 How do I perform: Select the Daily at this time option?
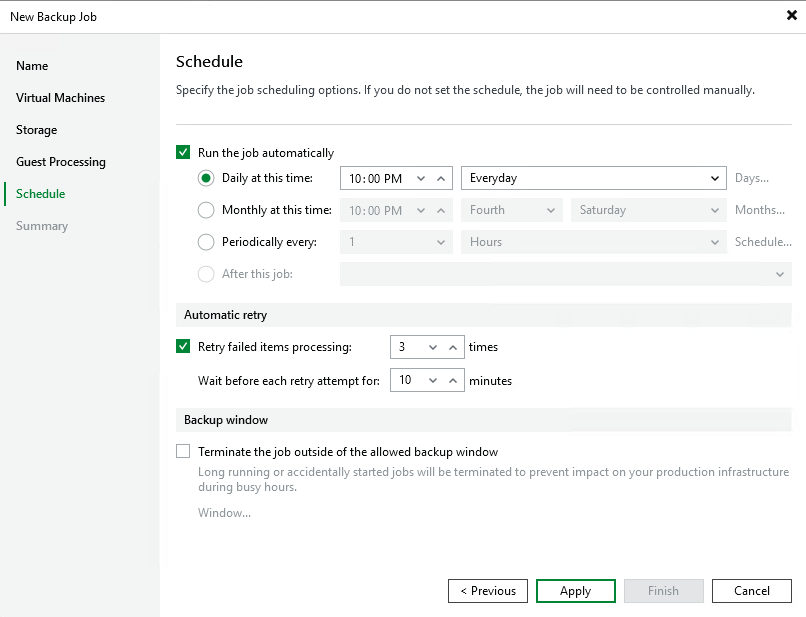pos(205,180)
